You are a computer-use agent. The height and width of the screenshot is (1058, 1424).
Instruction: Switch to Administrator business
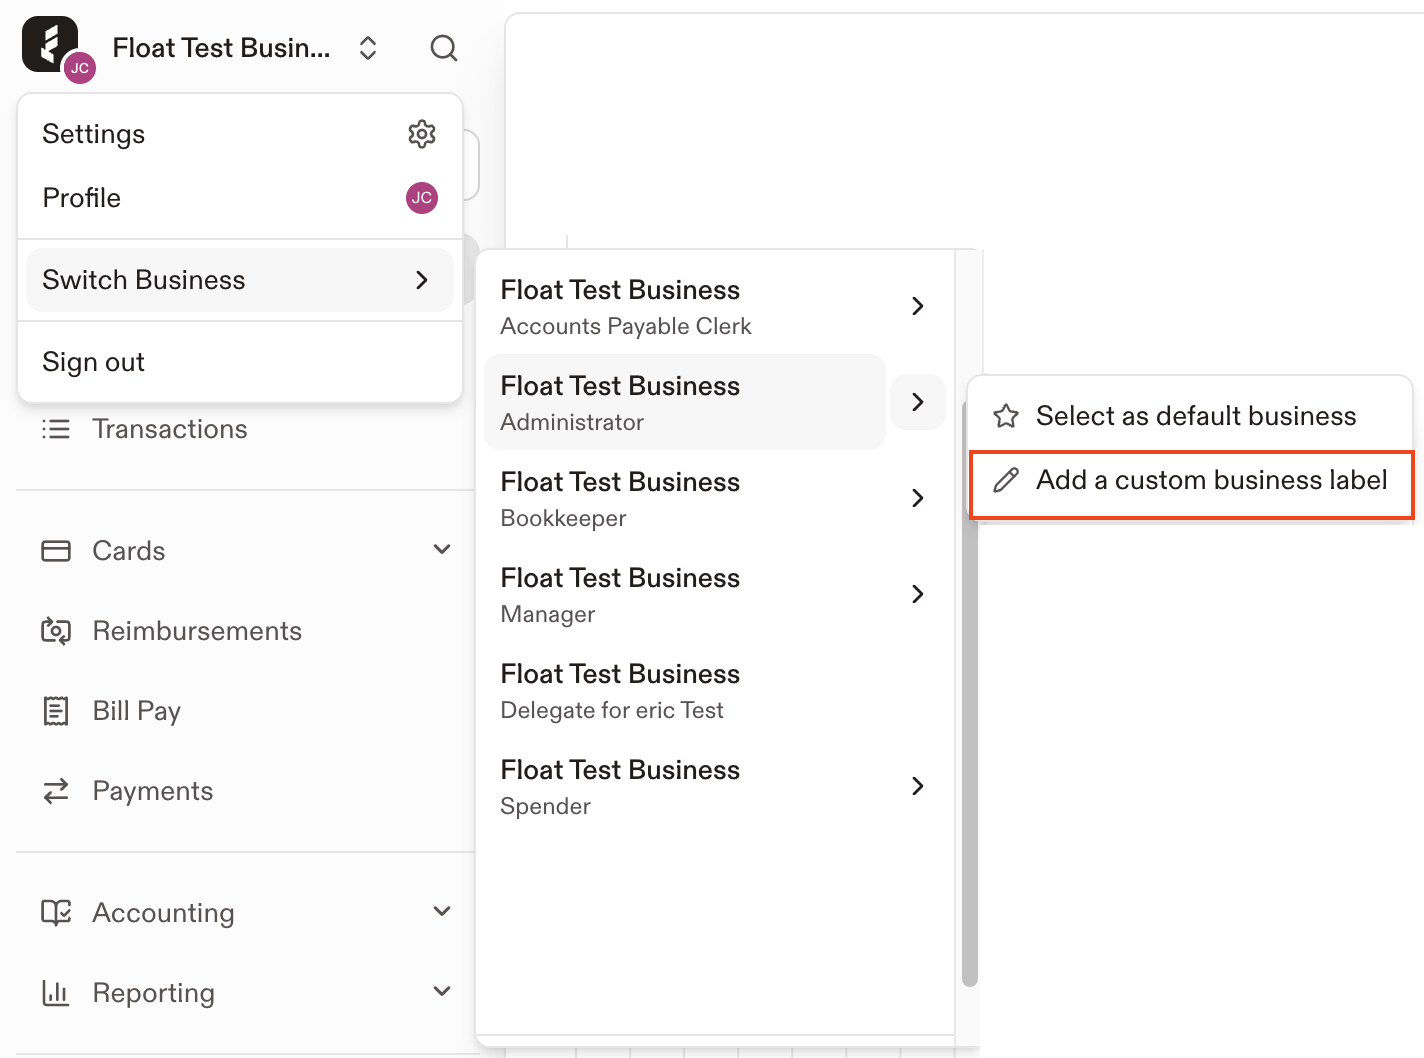(685, 402)
